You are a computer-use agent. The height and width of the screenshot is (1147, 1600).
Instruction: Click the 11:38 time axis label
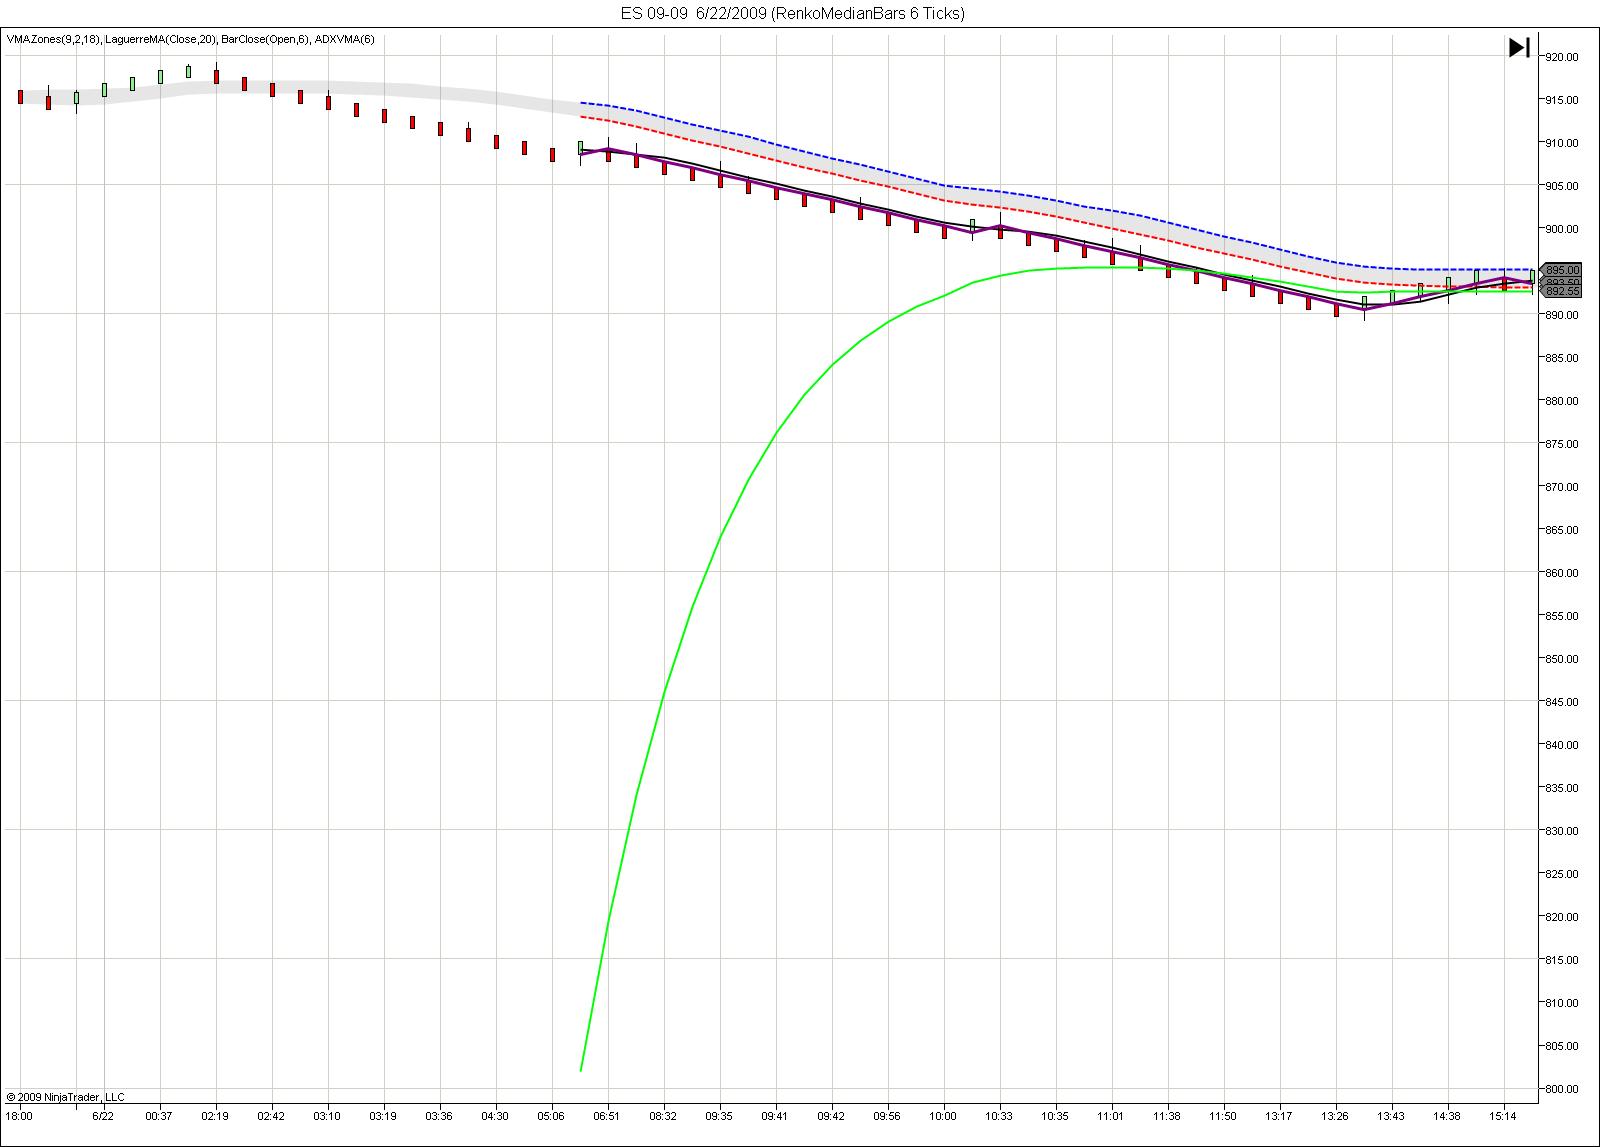(1167, 1116)
